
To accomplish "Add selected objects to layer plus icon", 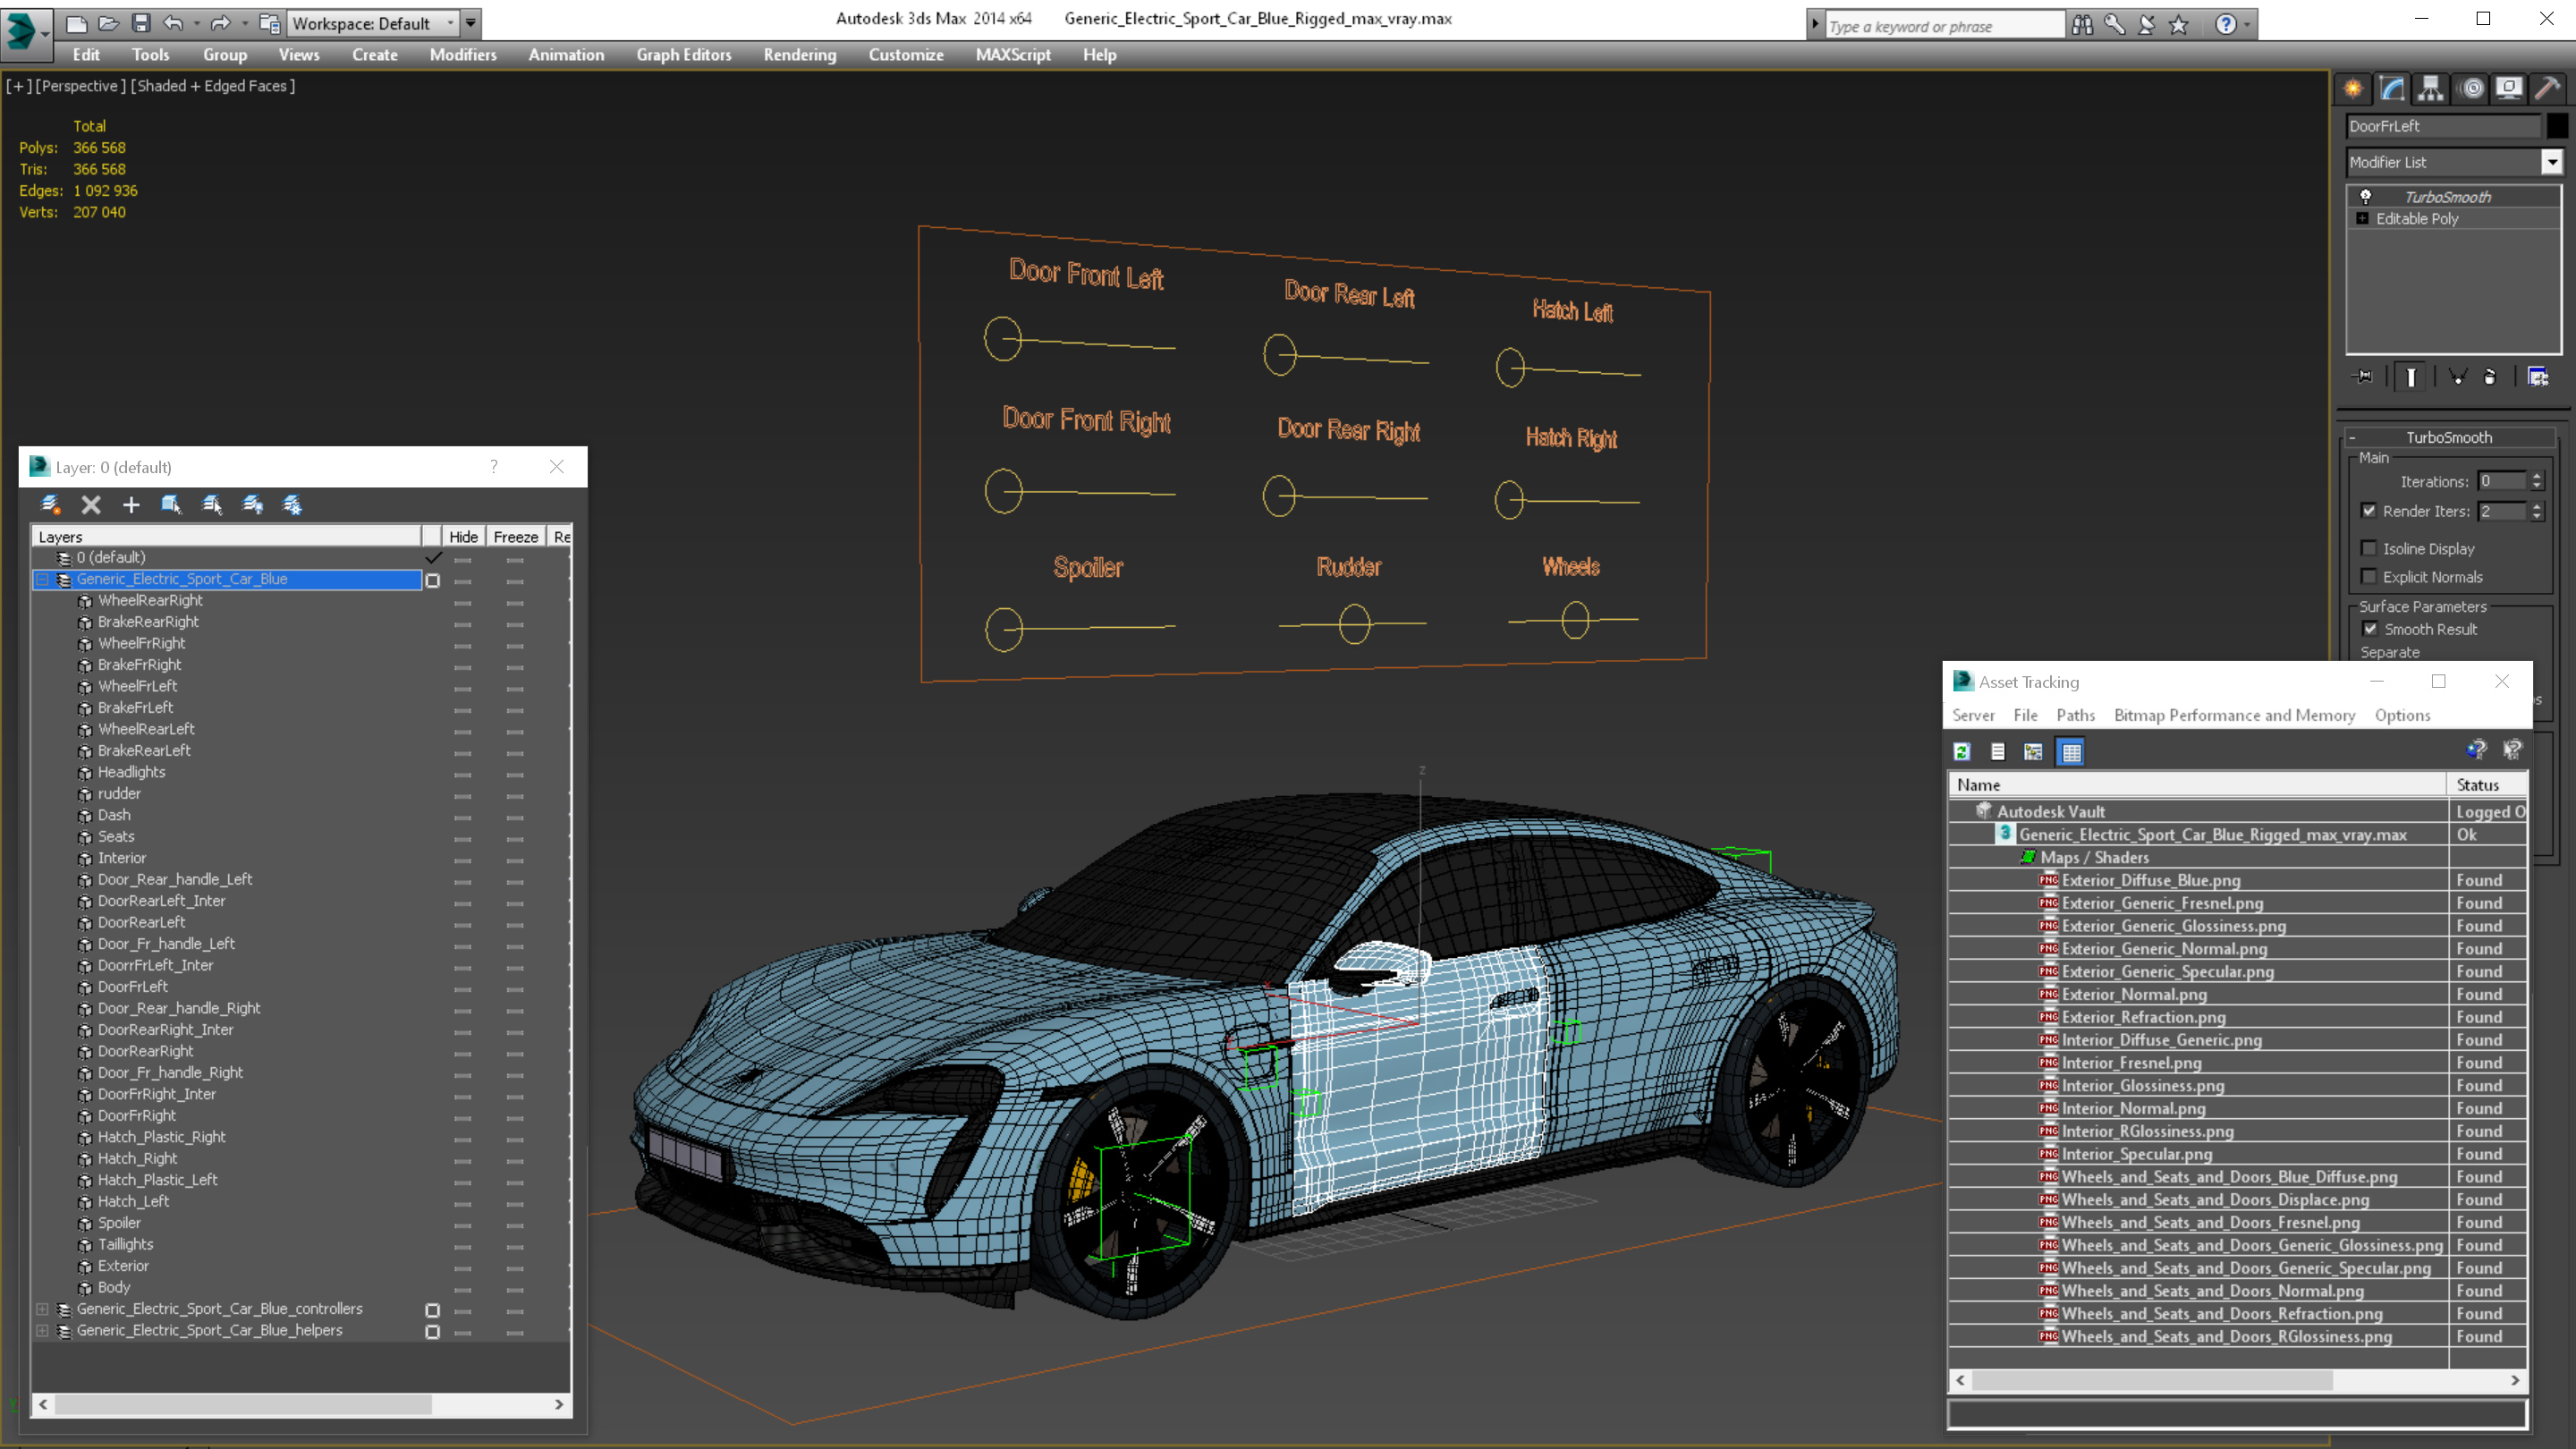I will pyautogui.click(x=131, y=505).
